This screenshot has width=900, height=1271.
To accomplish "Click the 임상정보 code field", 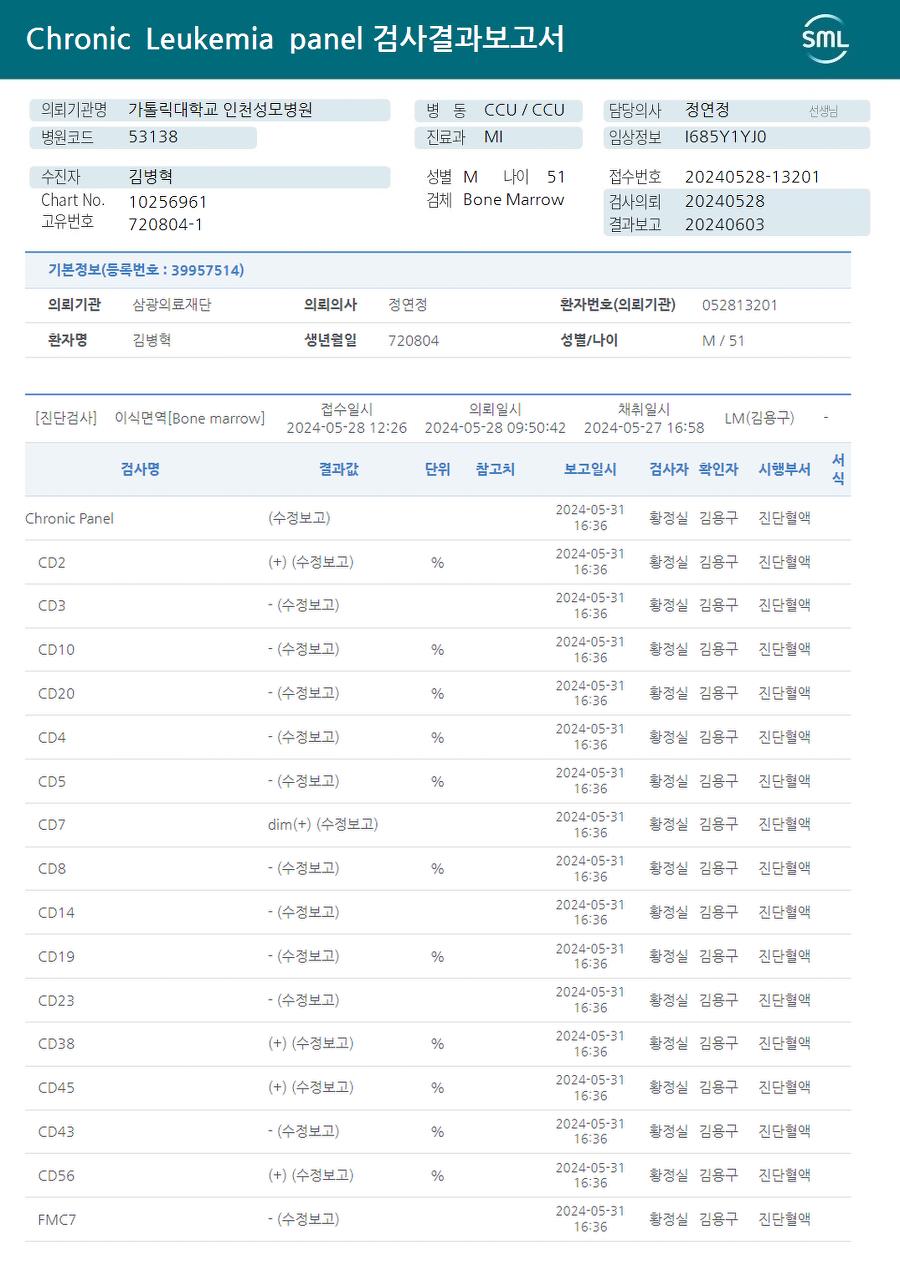I will [725, 137].
